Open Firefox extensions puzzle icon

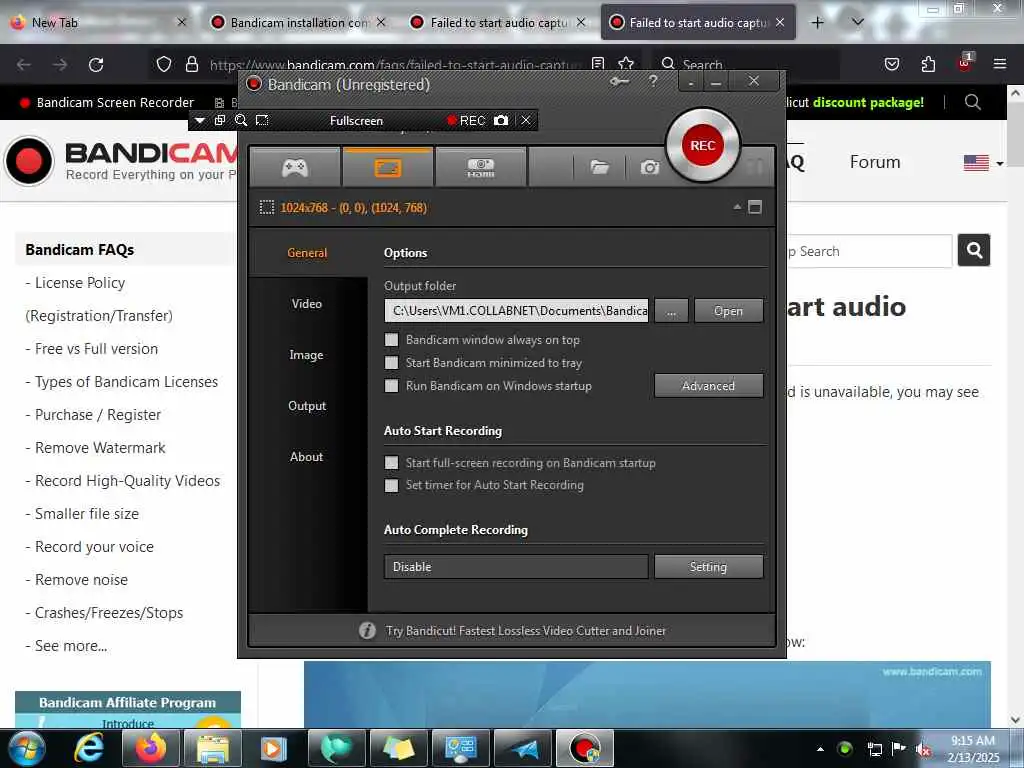tap(928, 64)
